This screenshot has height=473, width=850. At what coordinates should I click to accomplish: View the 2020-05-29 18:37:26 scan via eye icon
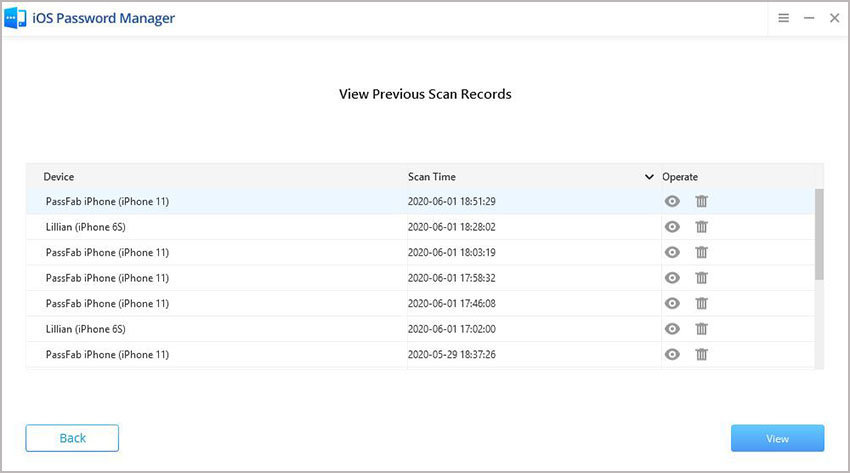[672, 354]
